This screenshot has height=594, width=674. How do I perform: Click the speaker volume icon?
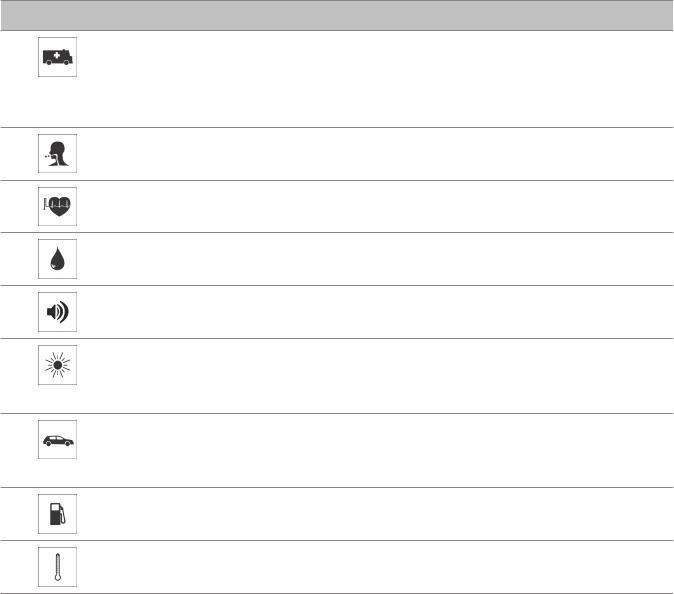58,312
